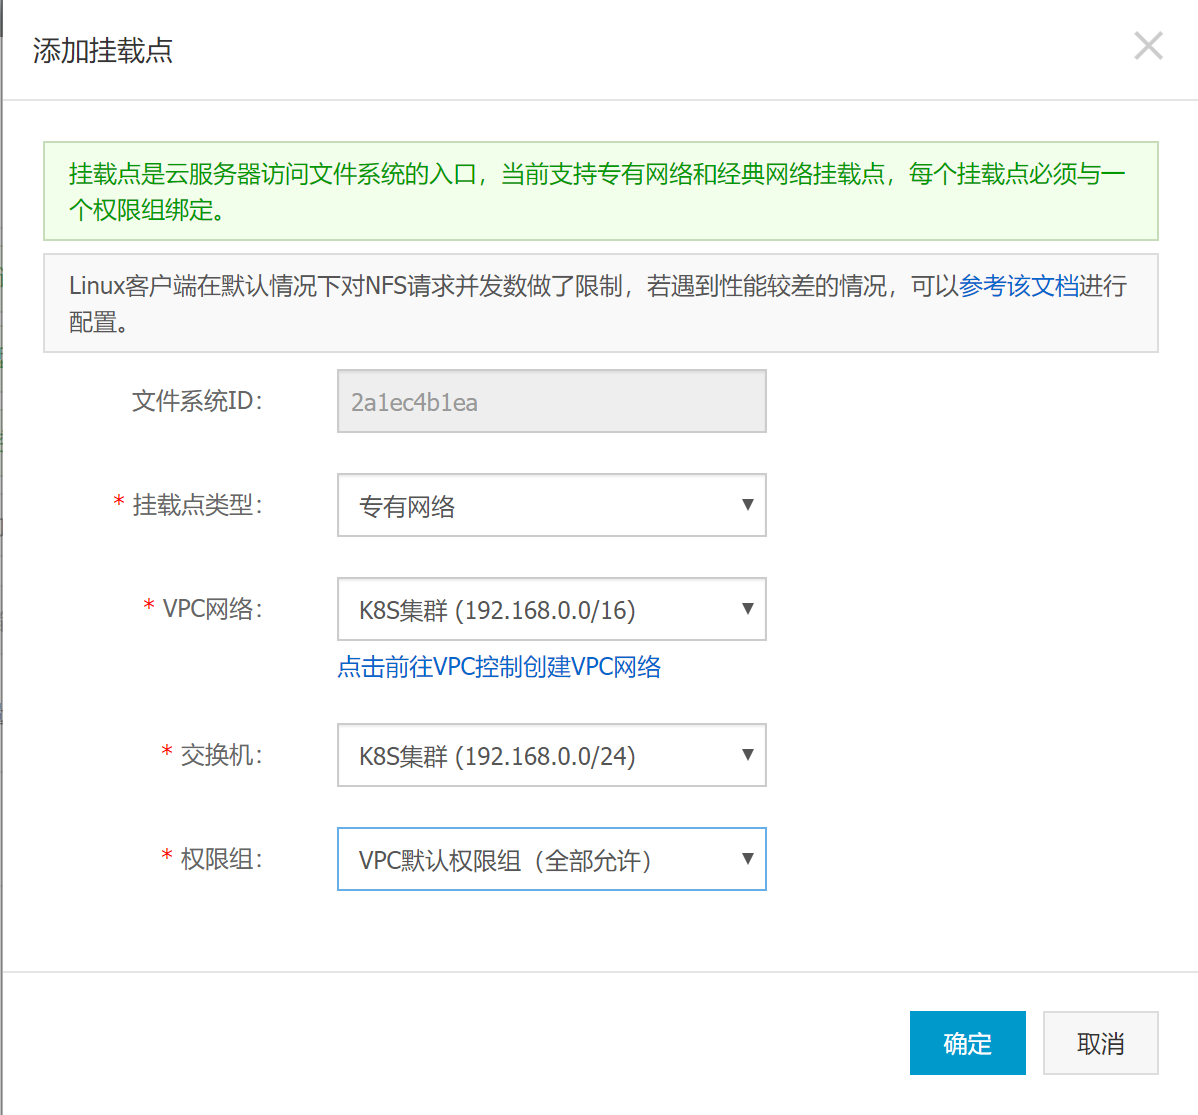This screenshot has height=1115, width=1198.
Task: Open the 参考该文档 documentation link
Action: 1018,286
